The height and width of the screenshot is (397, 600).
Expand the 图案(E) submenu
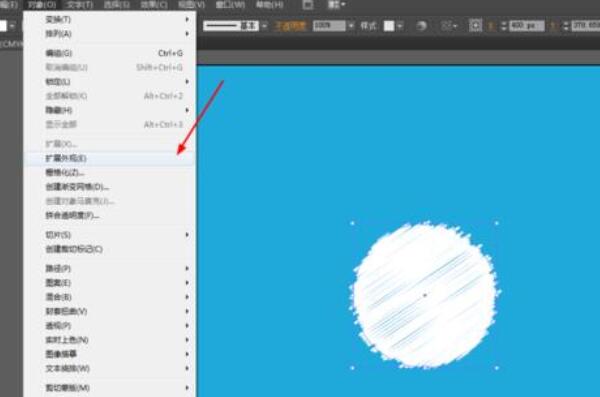110,283
